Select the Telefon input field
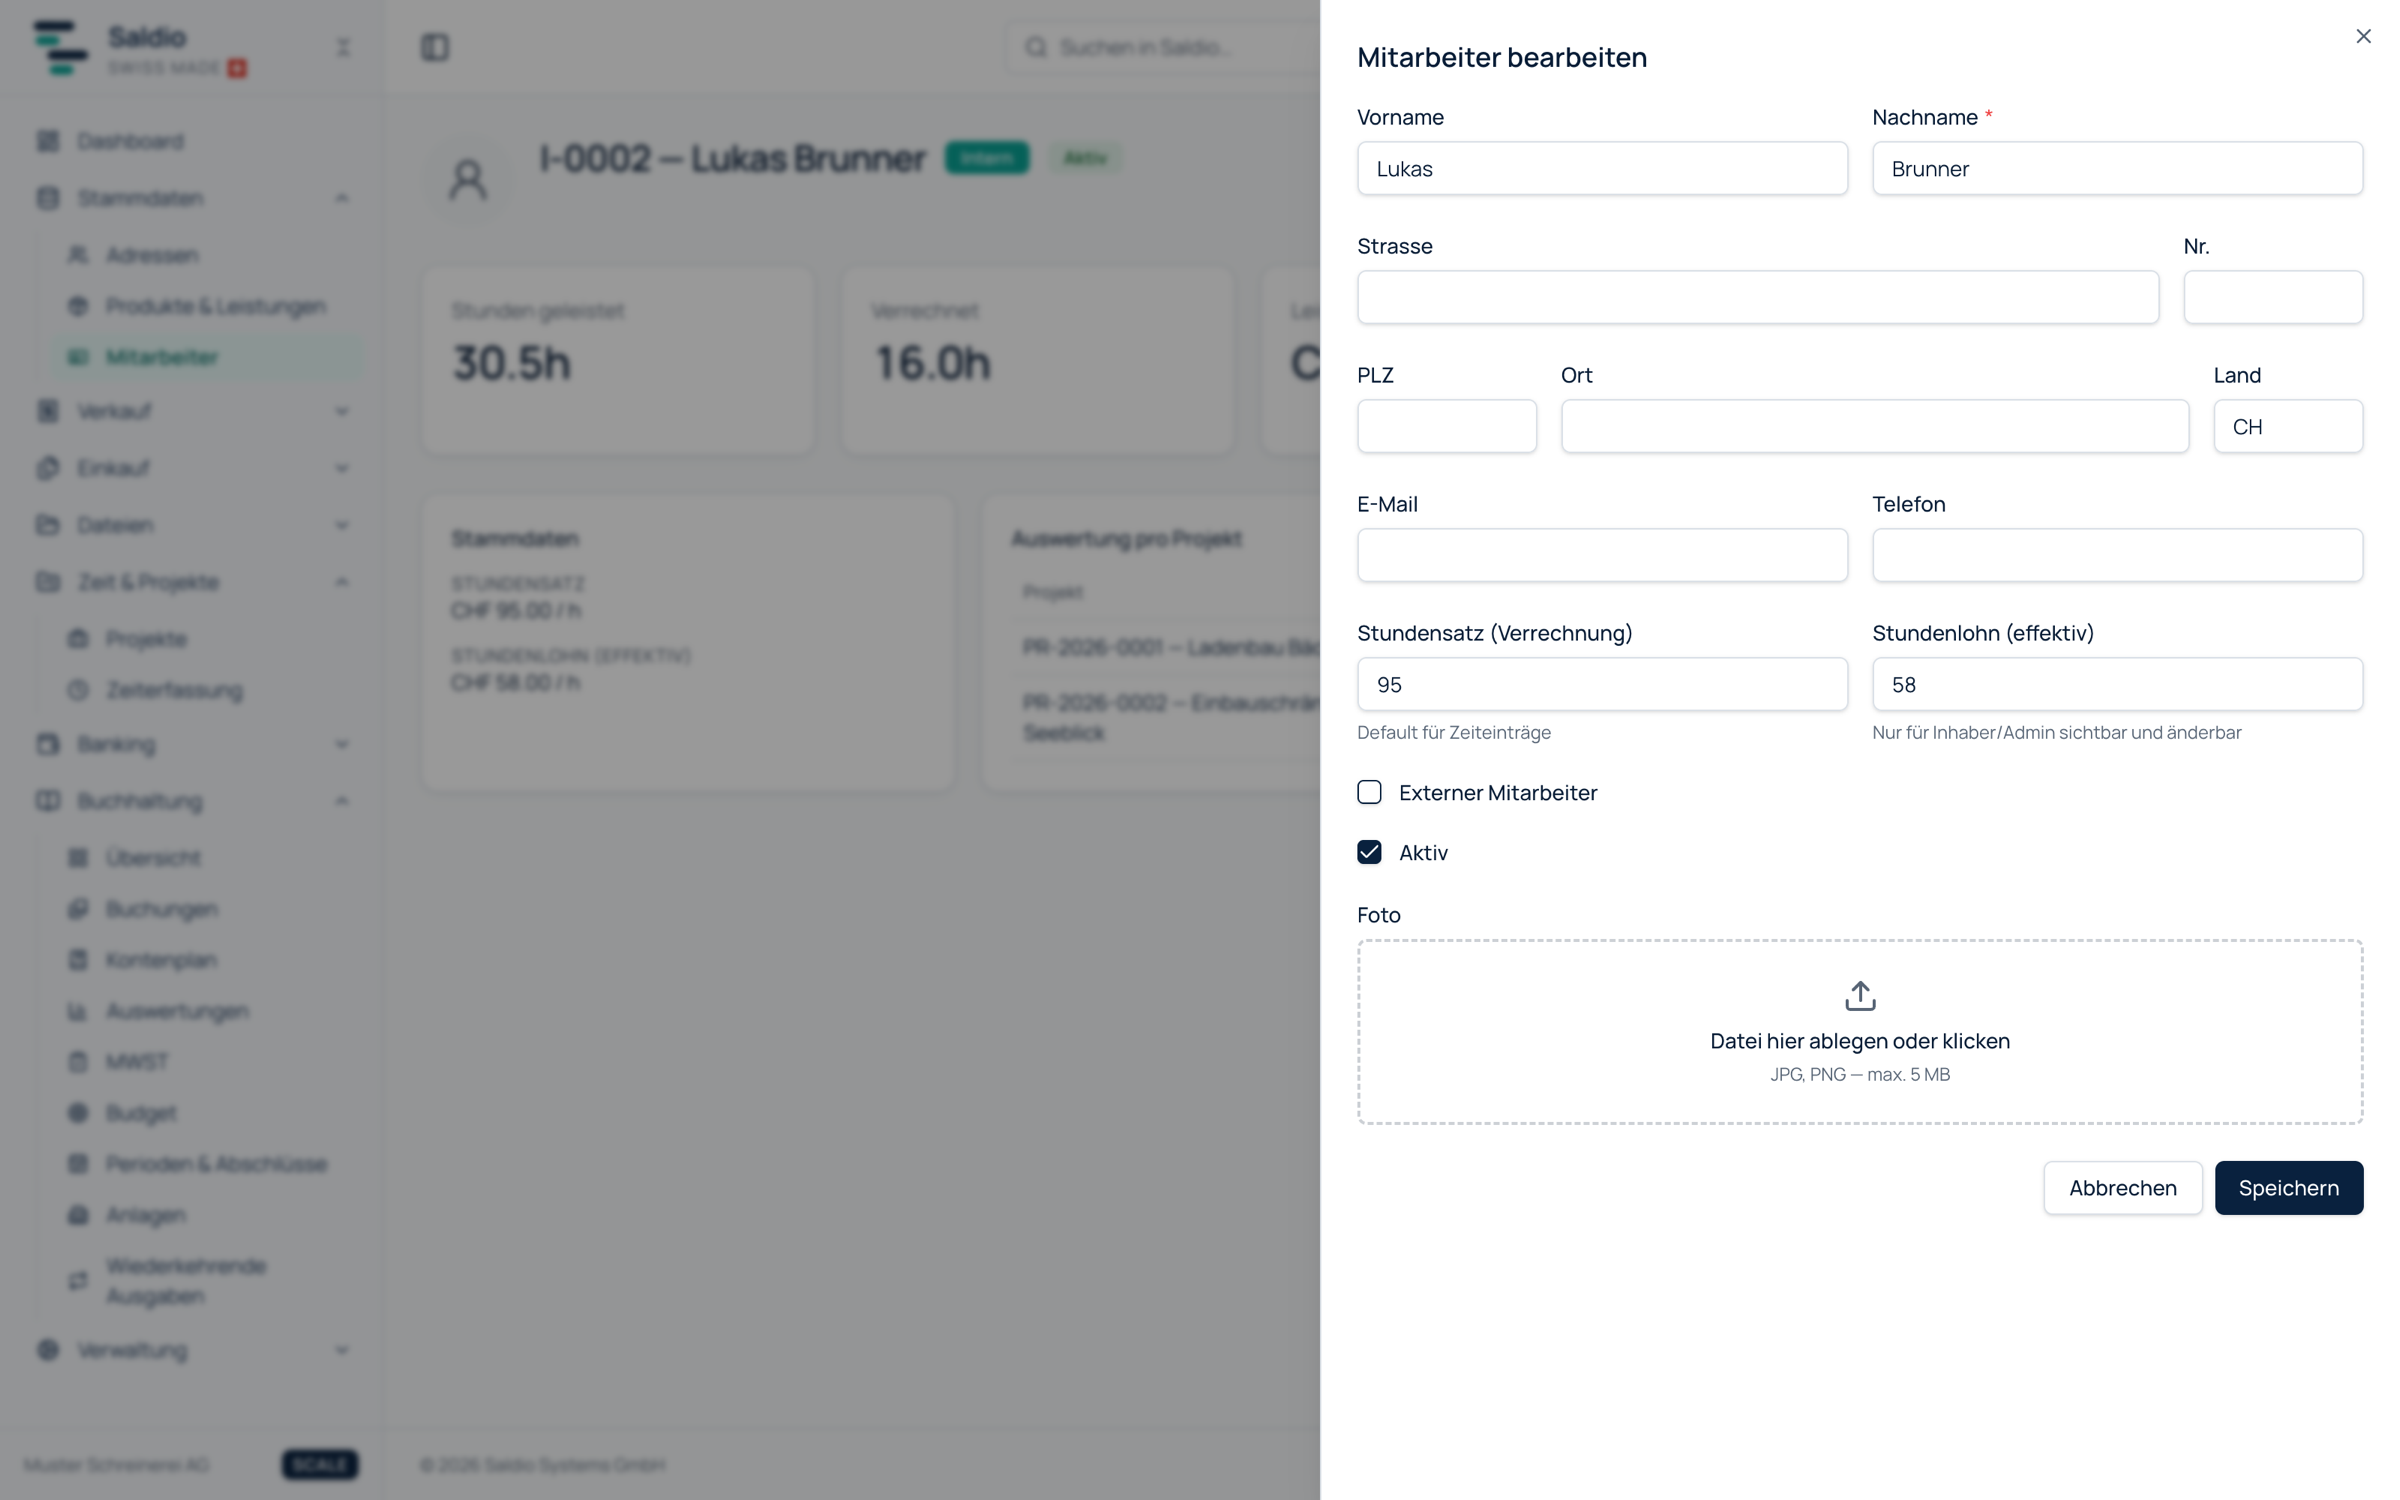2400x1500 pixels. [x=2117, y=555]
